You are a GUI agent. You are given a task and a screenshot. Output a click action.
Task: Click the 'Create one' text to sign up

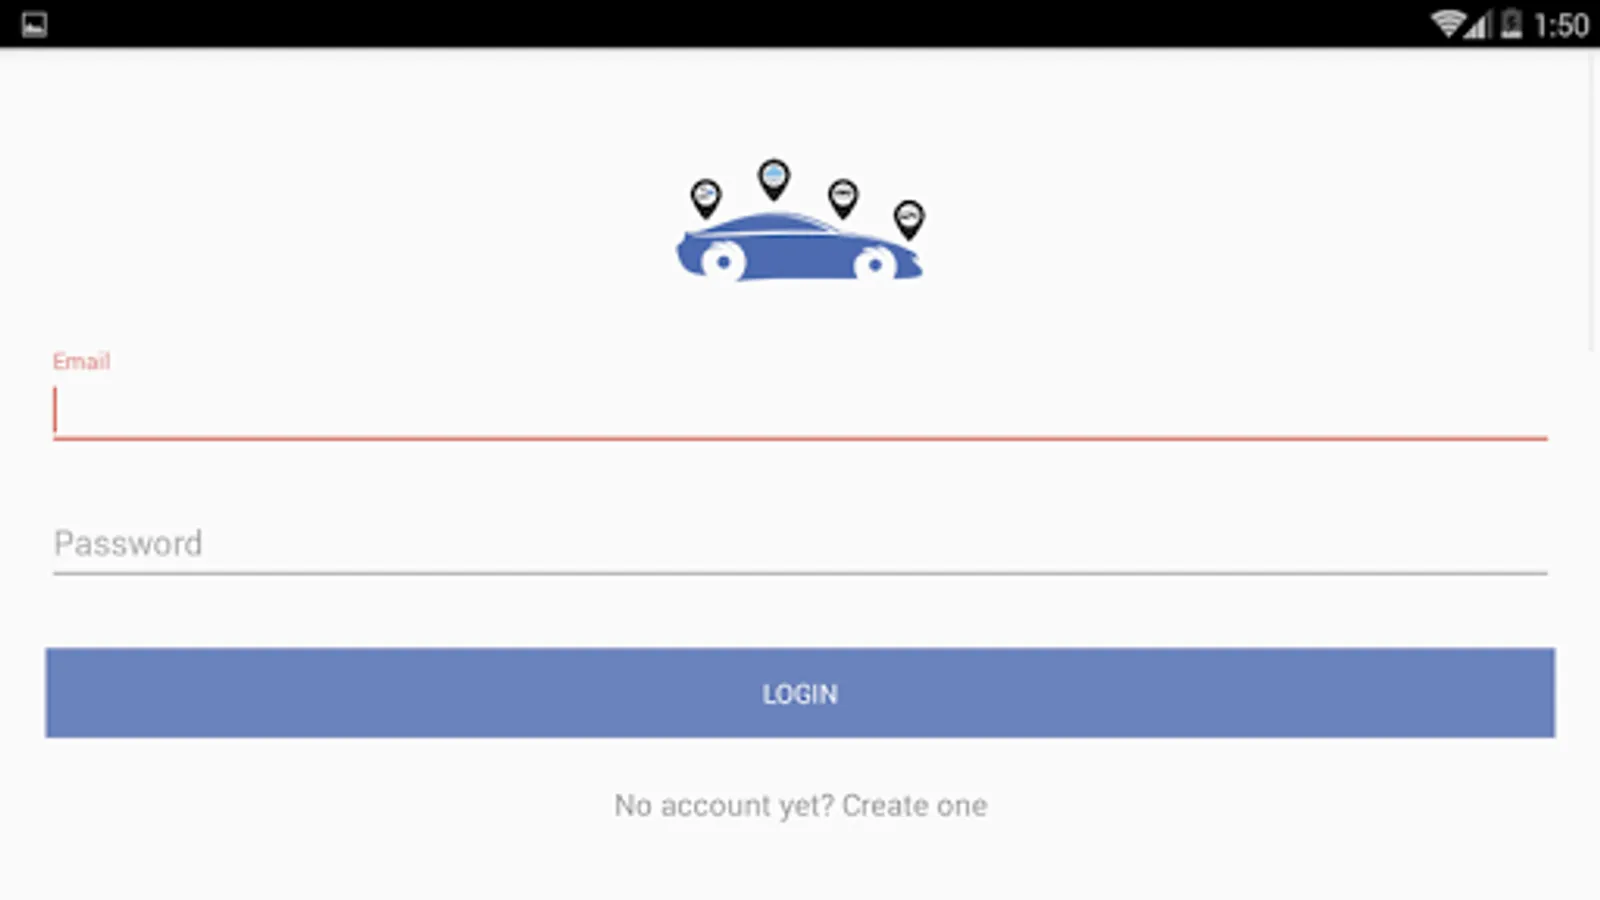pyautogui.click(x=915, y=806)
